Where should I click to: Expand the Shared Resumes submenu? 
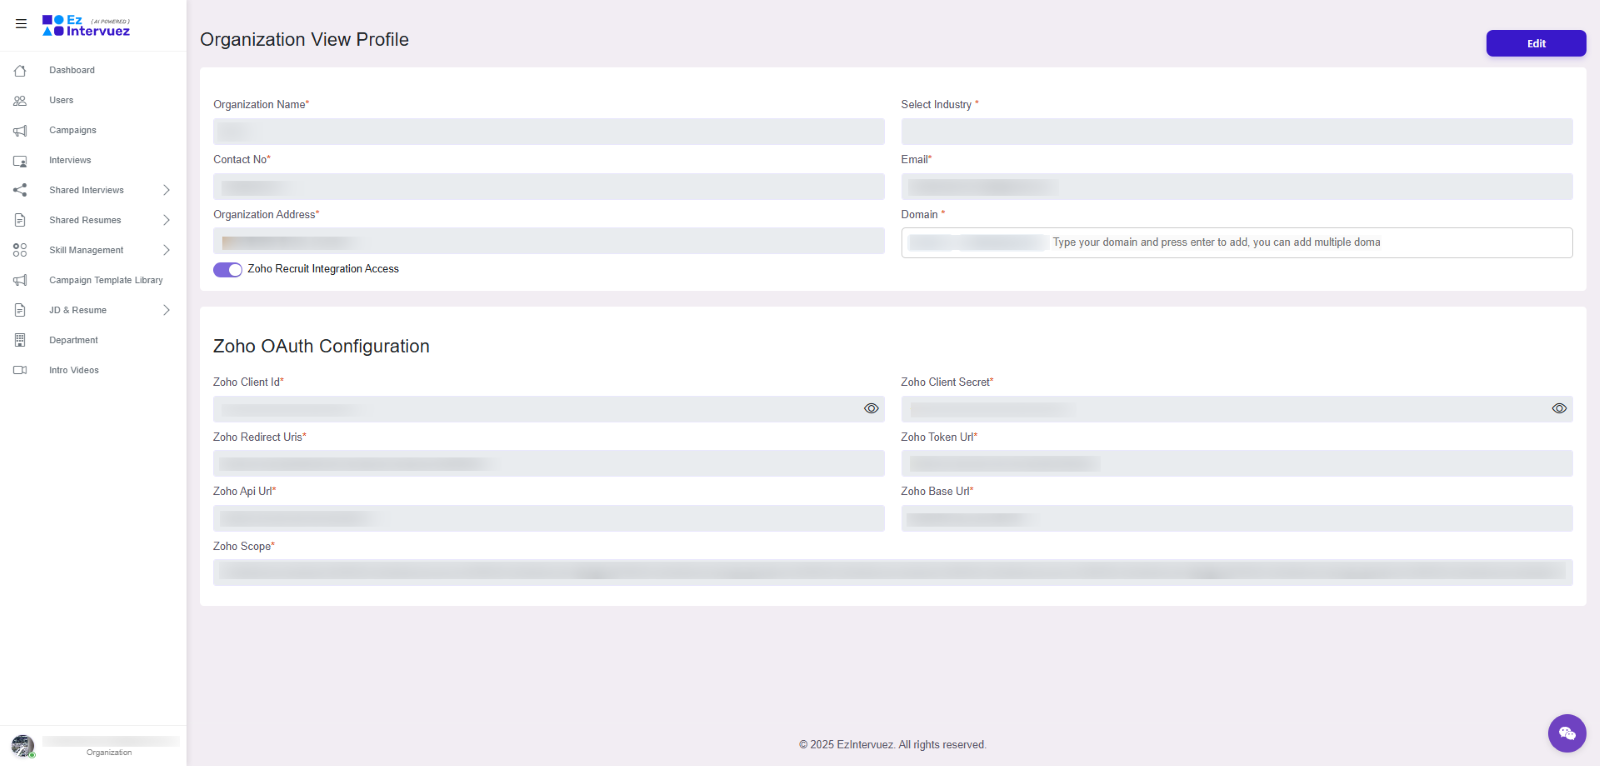[166, 220]
